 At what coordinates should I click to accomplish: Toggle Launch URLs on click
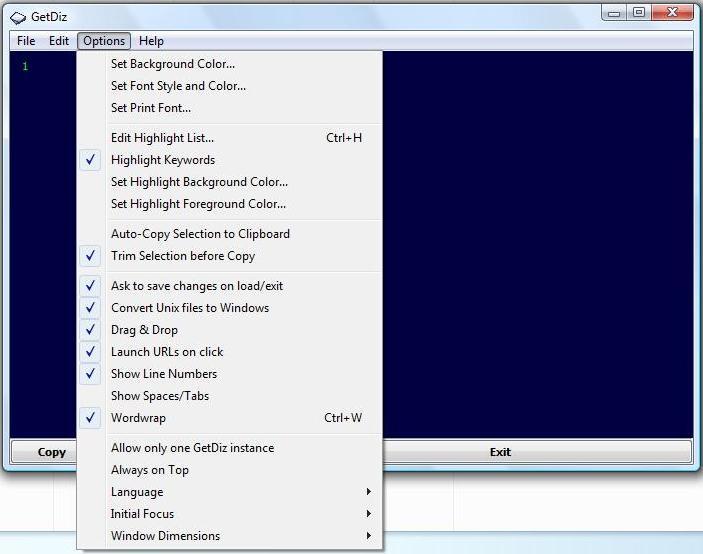pyautogui.click(x=230, y=351)
